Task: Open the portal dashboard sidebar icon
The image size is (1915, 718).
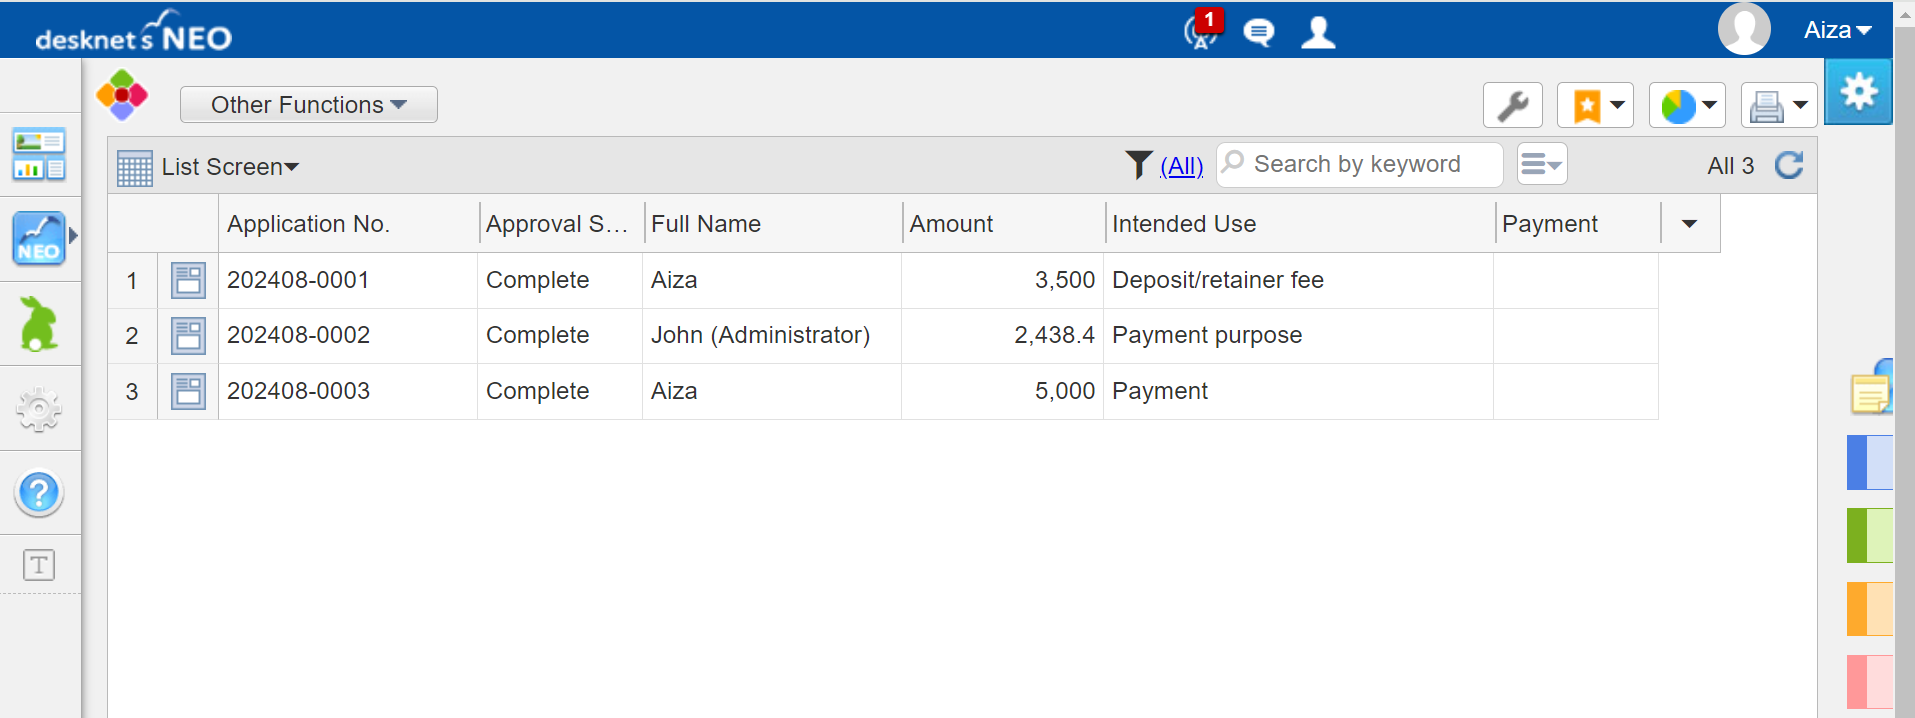Action: click(39, 155)
